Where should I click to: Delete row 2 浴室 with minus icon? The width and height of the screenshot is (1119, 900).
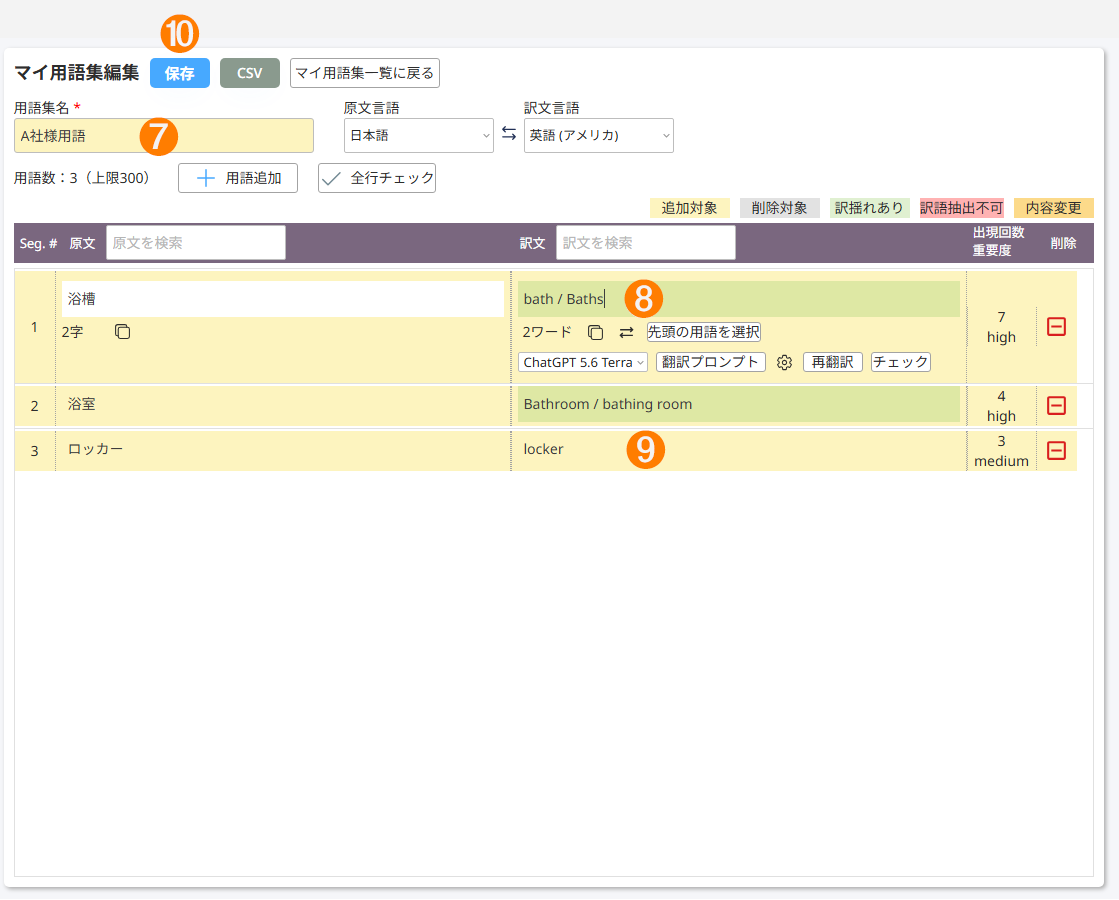(1056, 405)
